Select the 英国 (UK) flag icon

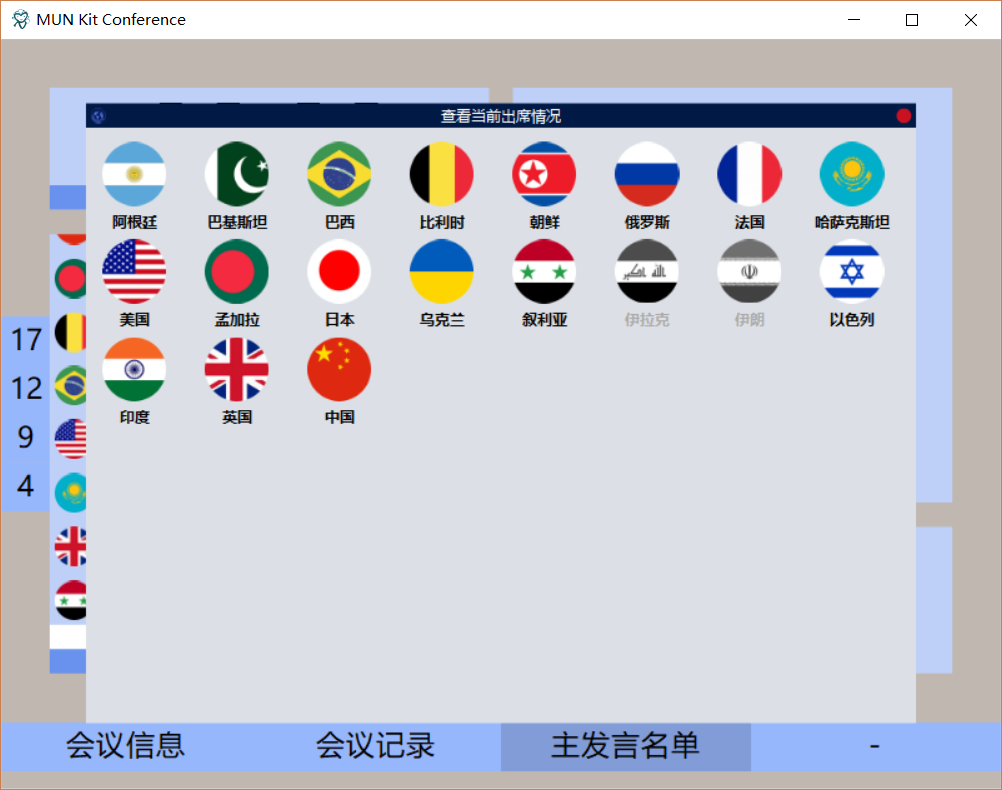tap(236, 369)
